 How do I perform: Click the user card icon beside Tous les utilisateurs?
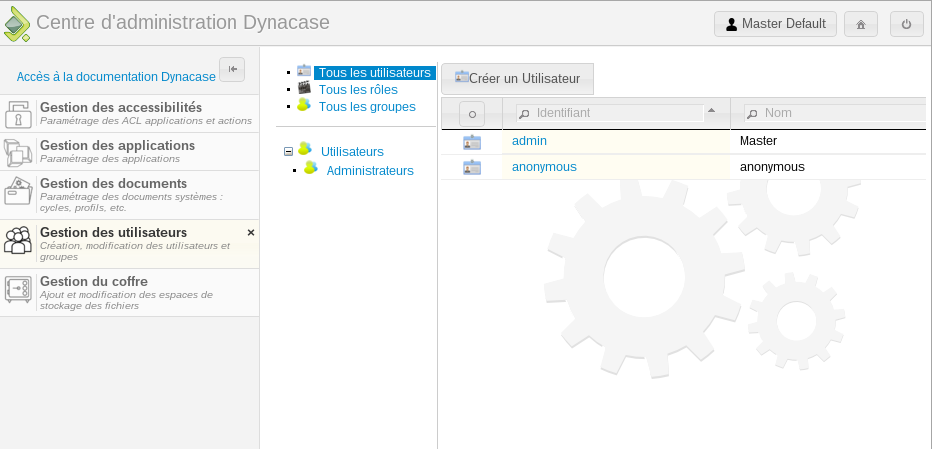coord(304,71)
